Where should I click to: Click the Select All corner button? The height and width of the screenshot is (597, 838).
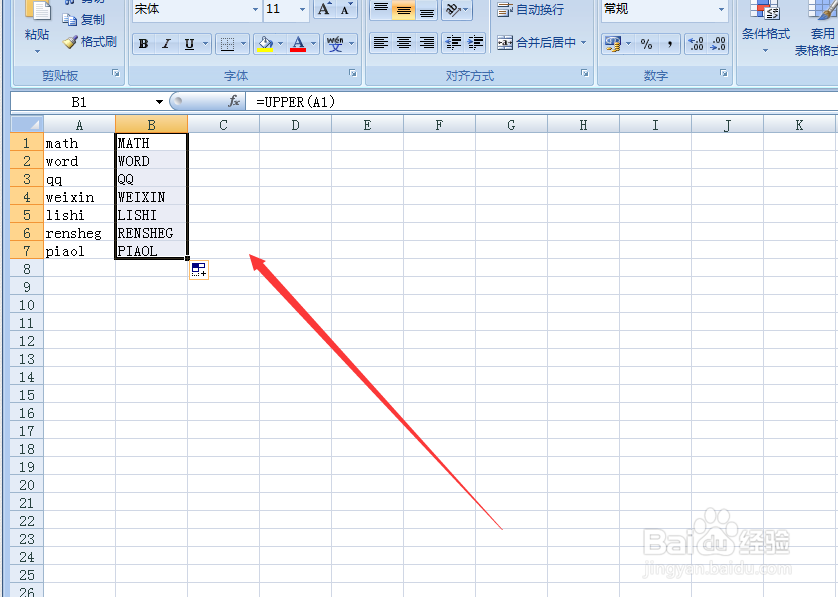click(x=27, y=125)
